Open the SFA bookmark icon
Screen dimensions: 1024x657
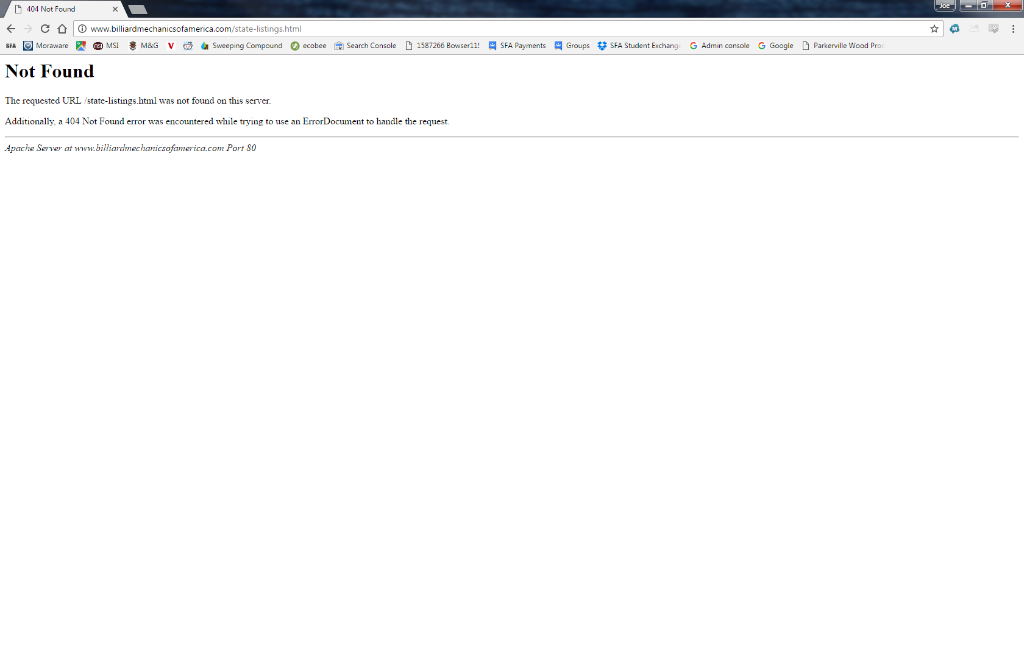tap(10, 46)
